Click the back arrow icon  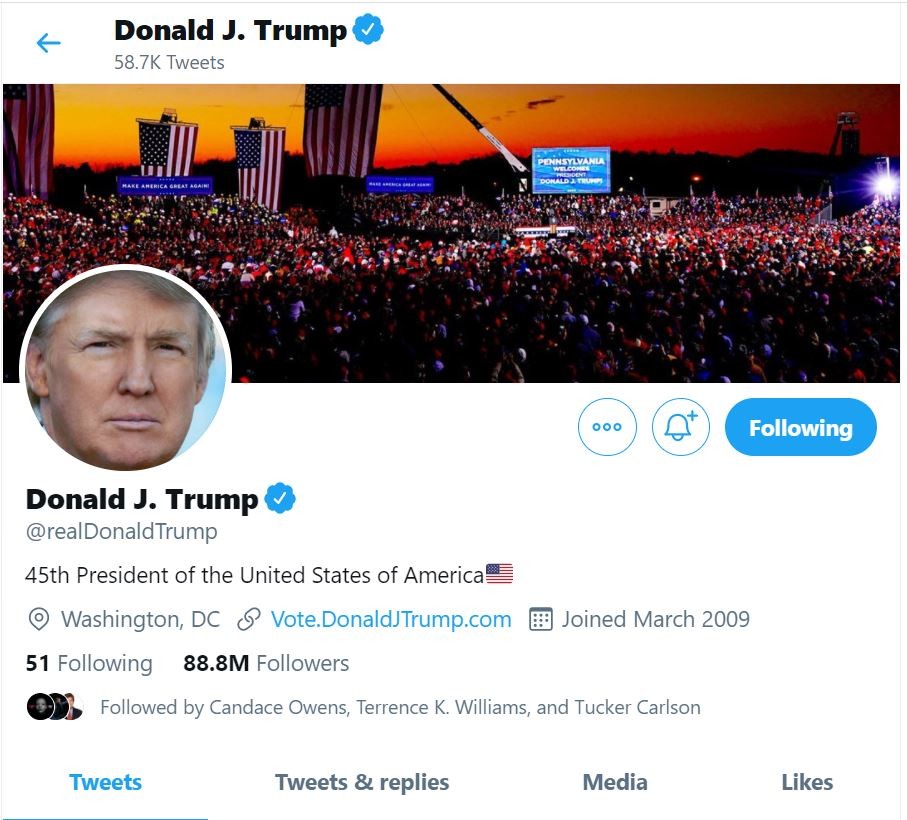click(x=48, y=43)
